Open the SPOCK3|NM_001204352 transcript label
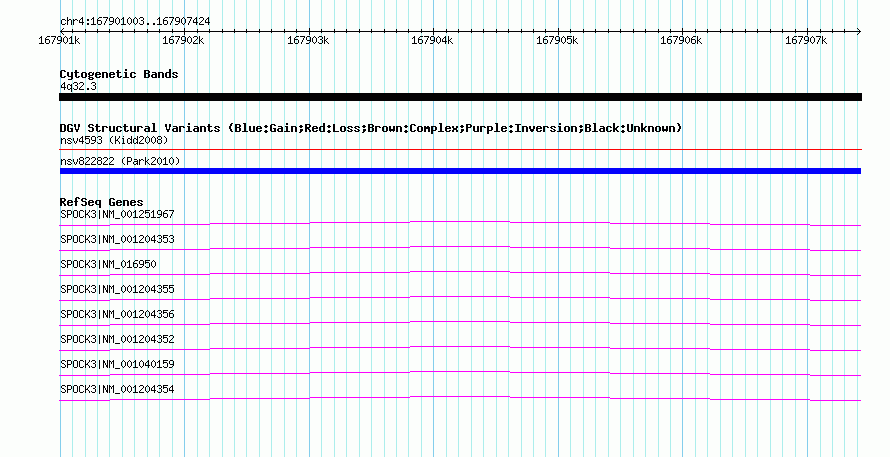 pyautogui.click(x=117, y=339)
